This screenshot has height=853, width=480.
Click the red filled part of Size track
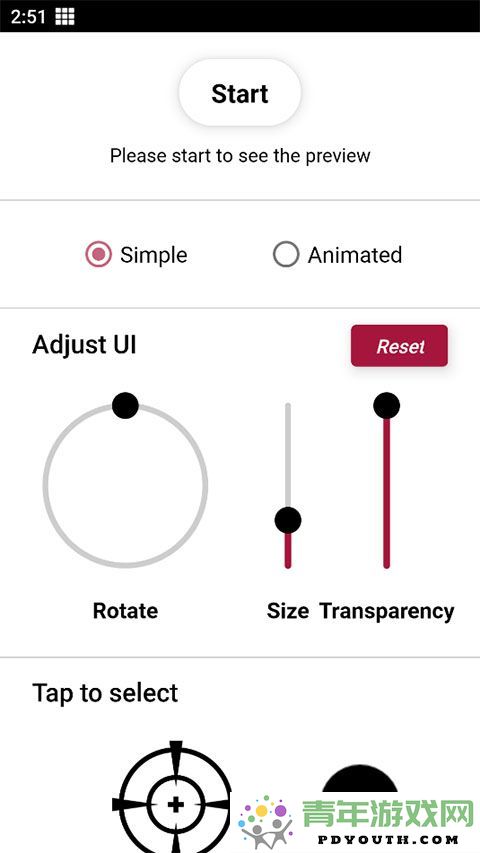click(x=288, y=551)
